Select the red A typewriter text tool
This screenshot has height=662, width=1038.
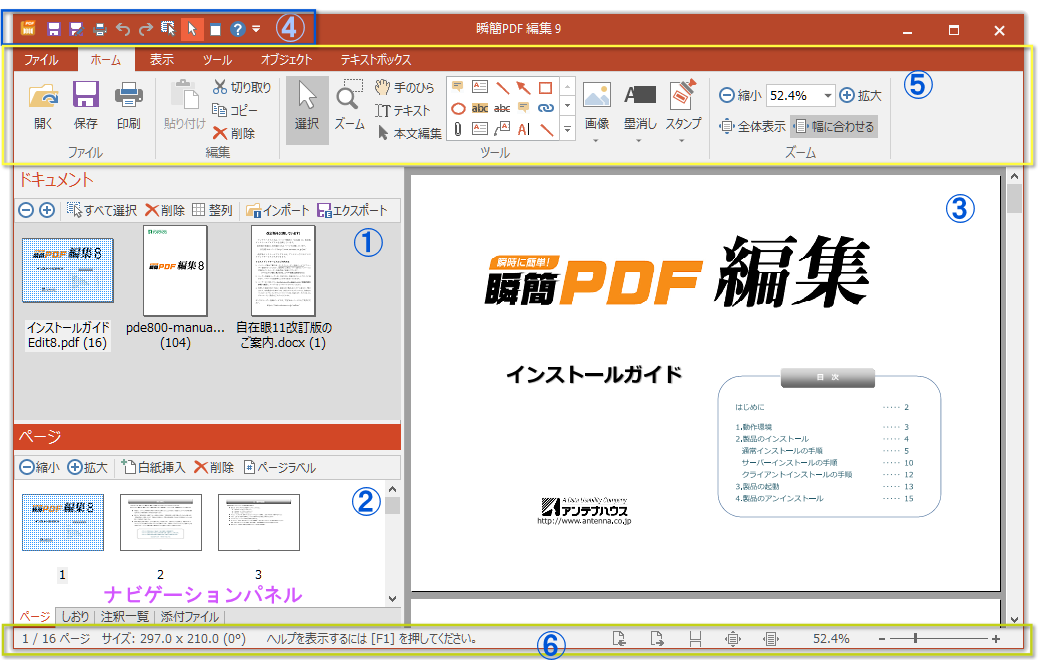click(524, 129)
